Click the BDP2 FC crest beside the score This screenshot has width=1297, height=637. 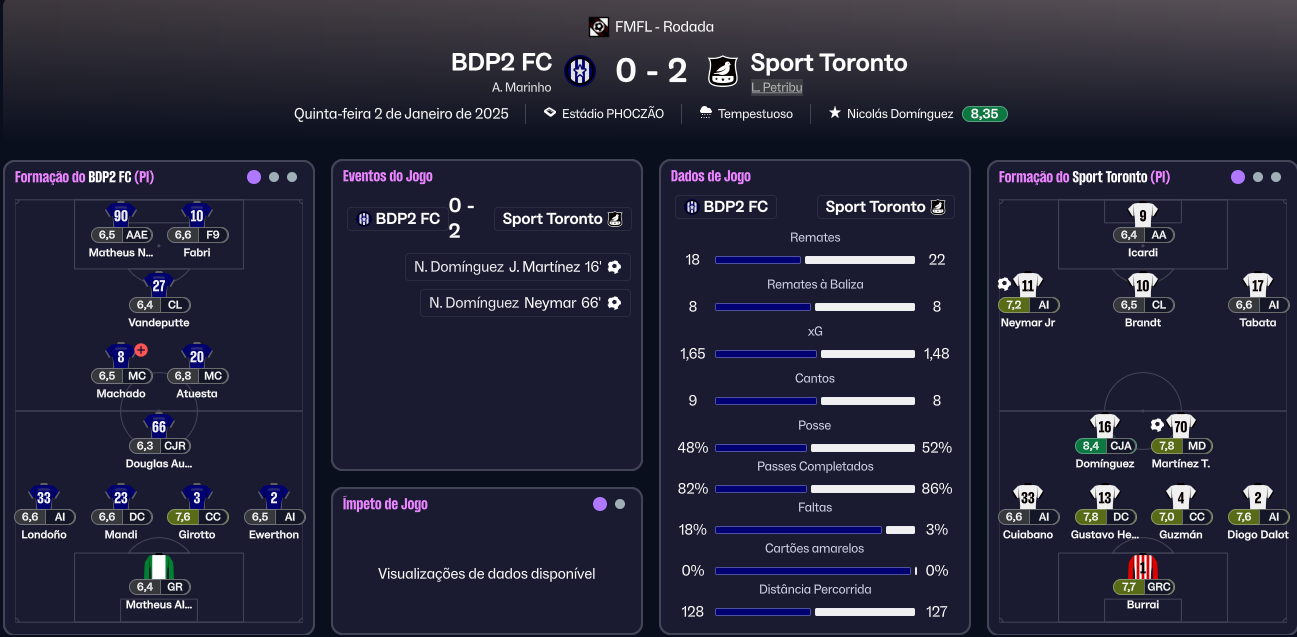coord(580,71)
